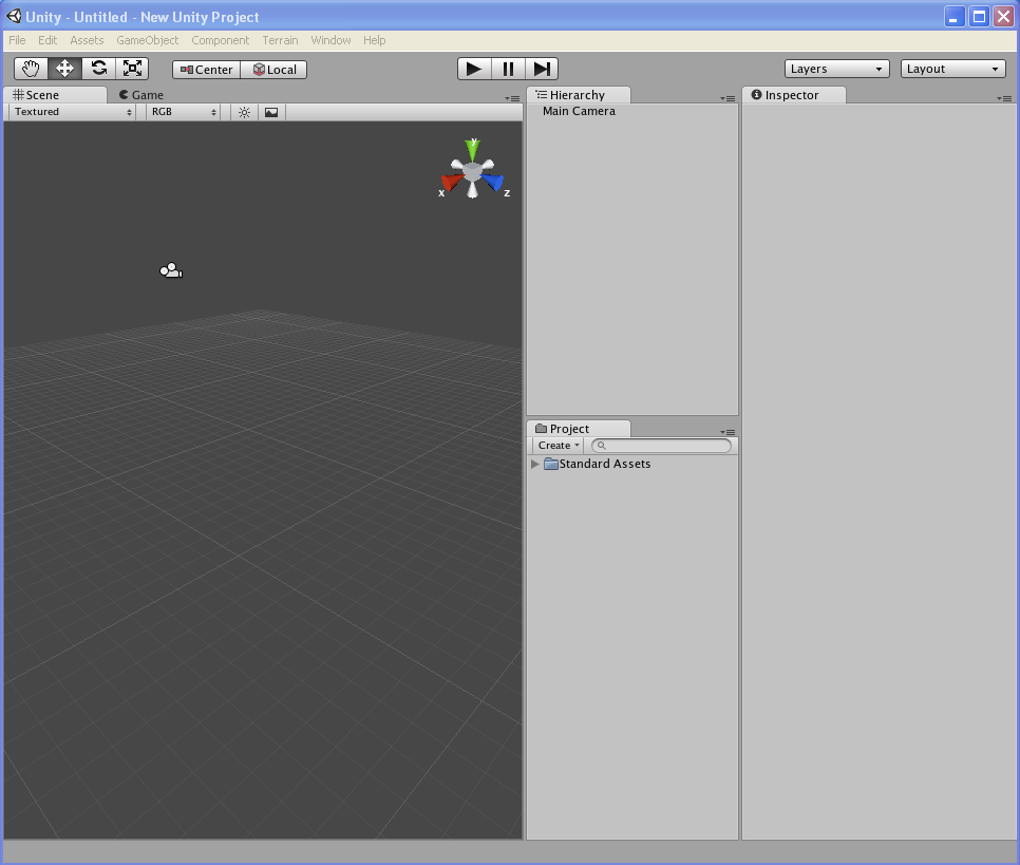
Task: Click the red X axis of scene gizmo
Action: click(450, 182)
